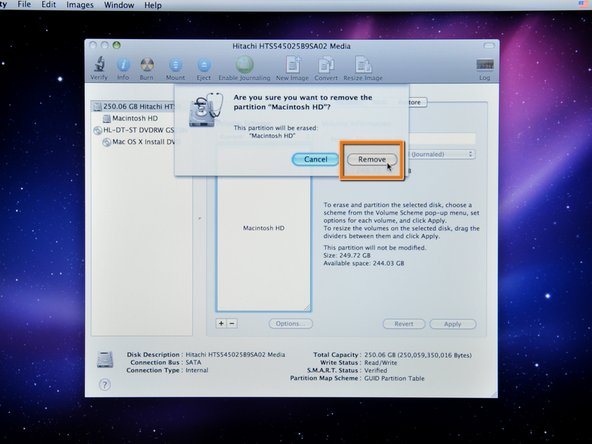Open the Edit menu
Image resolution: width=592 pixels, height=444 pixels.
coord(49,5)
